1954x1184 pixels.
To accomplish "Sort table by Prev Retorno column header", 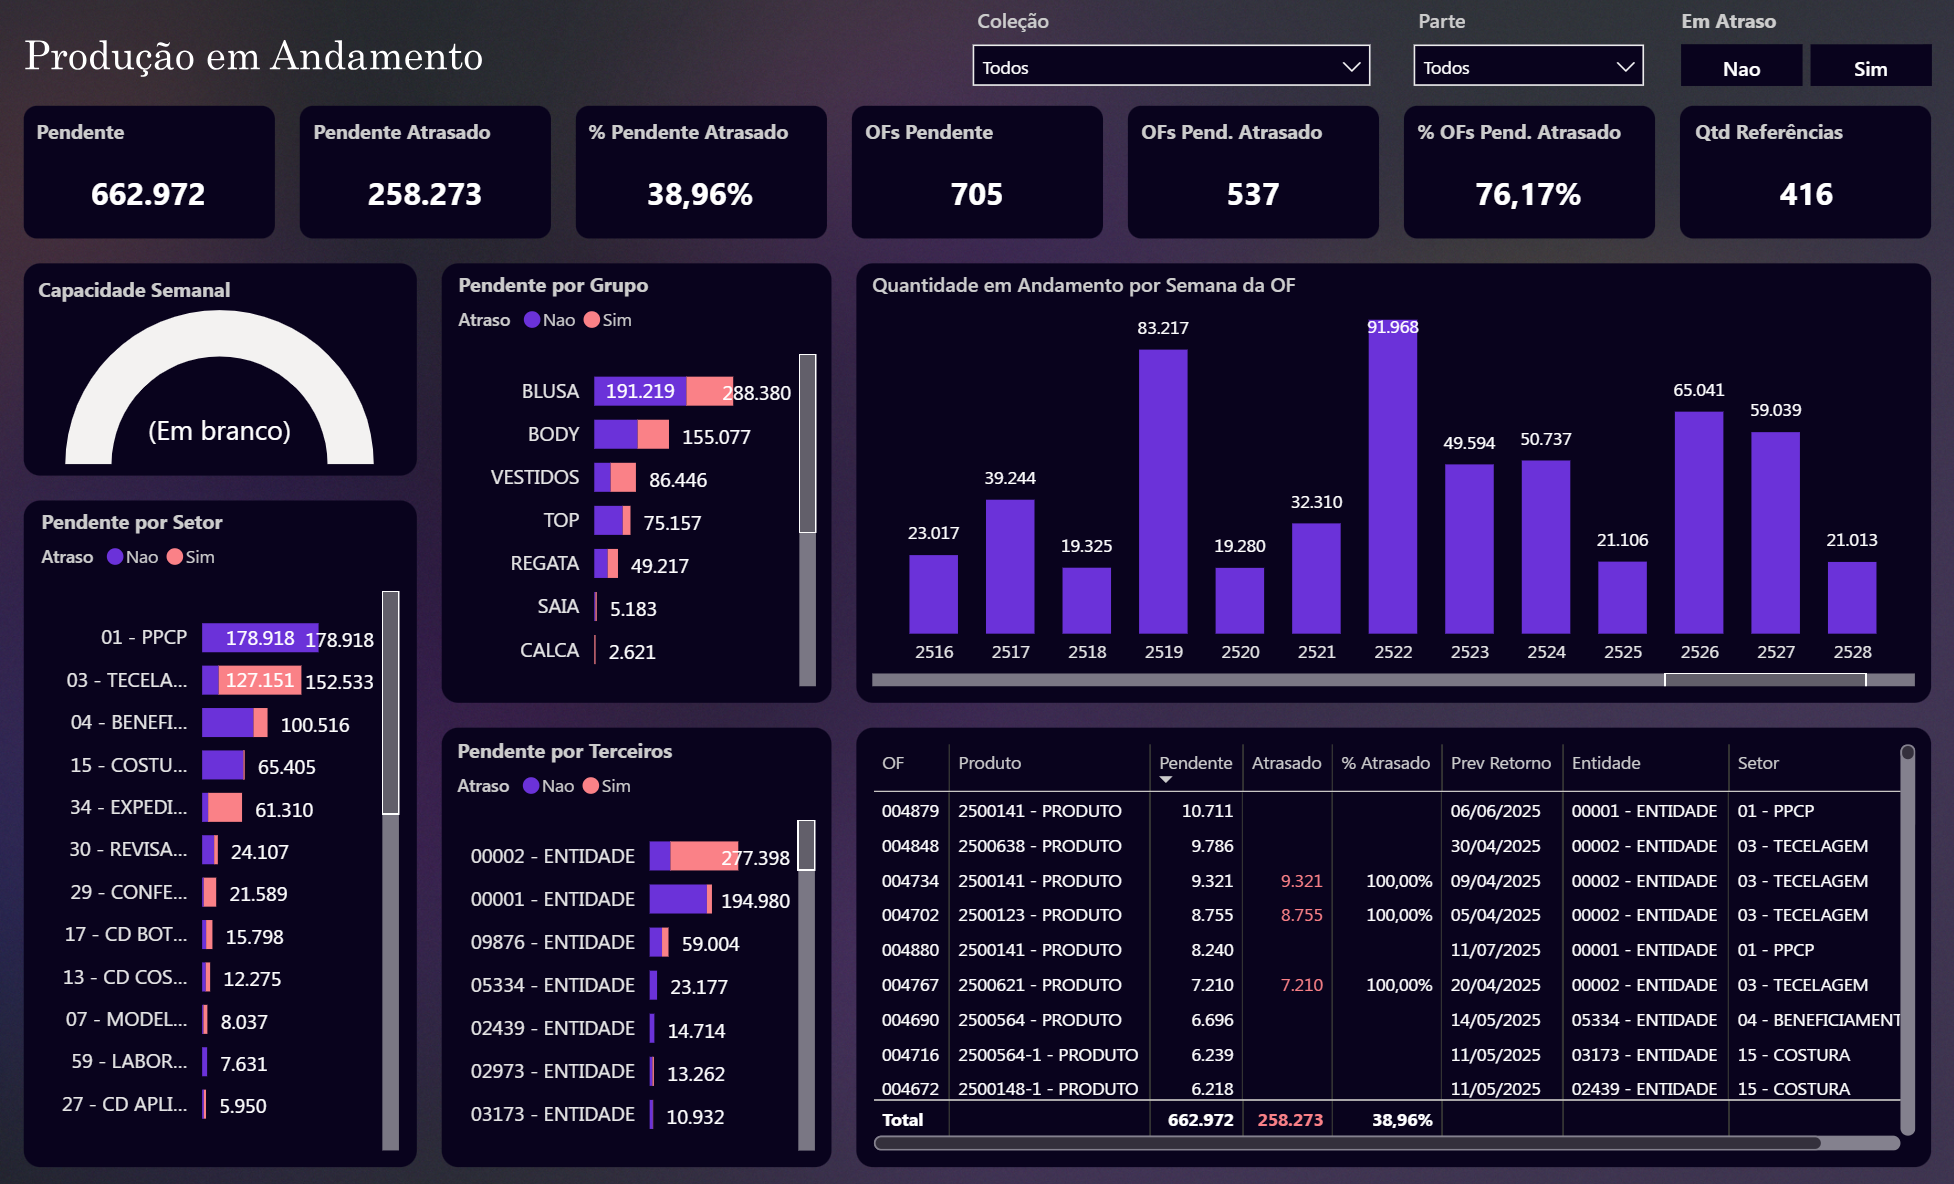I will point(1500,763).
